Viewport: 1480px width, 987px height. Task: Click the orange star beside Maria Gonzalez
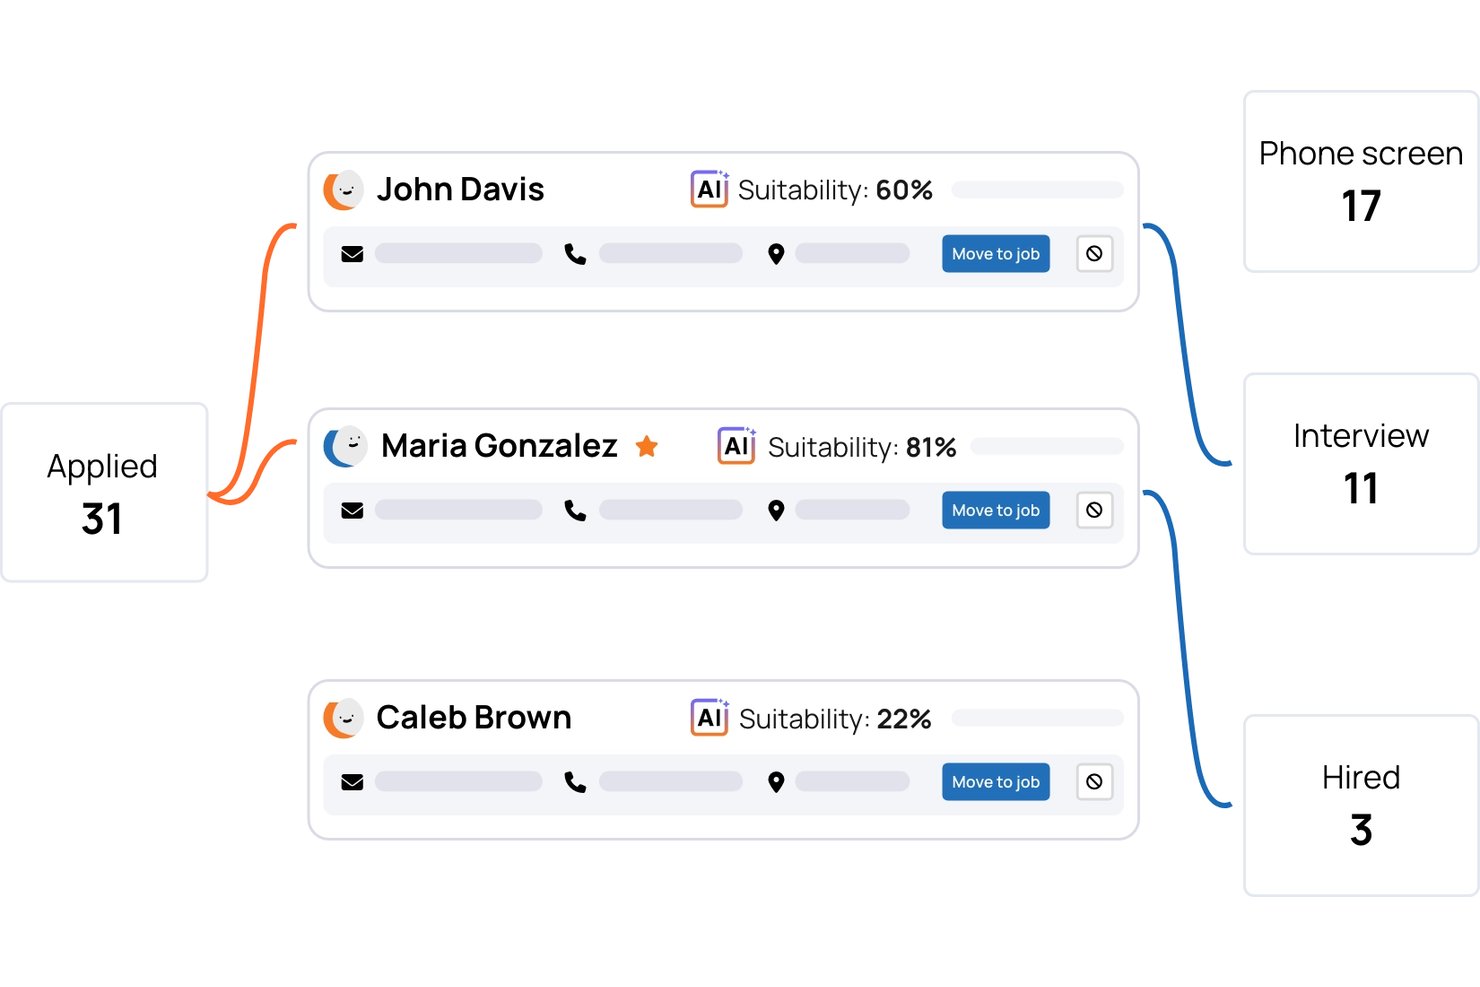pos(647,446)
